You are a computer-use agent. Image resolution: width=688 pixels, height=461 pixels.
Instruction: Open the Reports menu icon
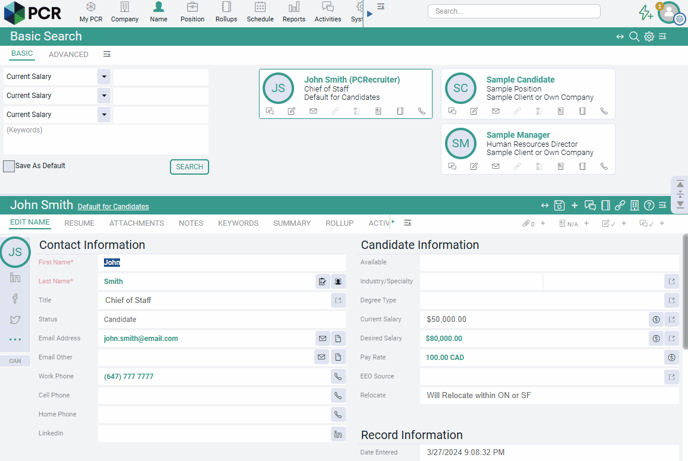(293, 8)
